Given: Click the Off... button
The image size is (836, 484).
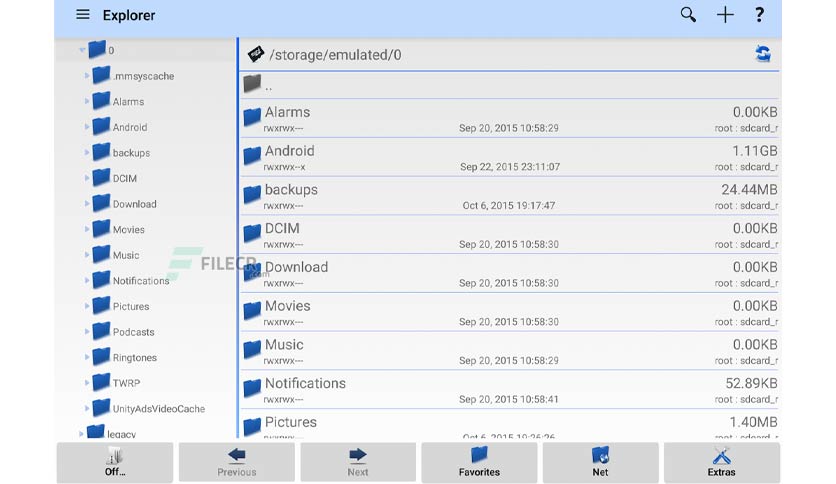Looking at the screenshot, I should coord(115,462).
